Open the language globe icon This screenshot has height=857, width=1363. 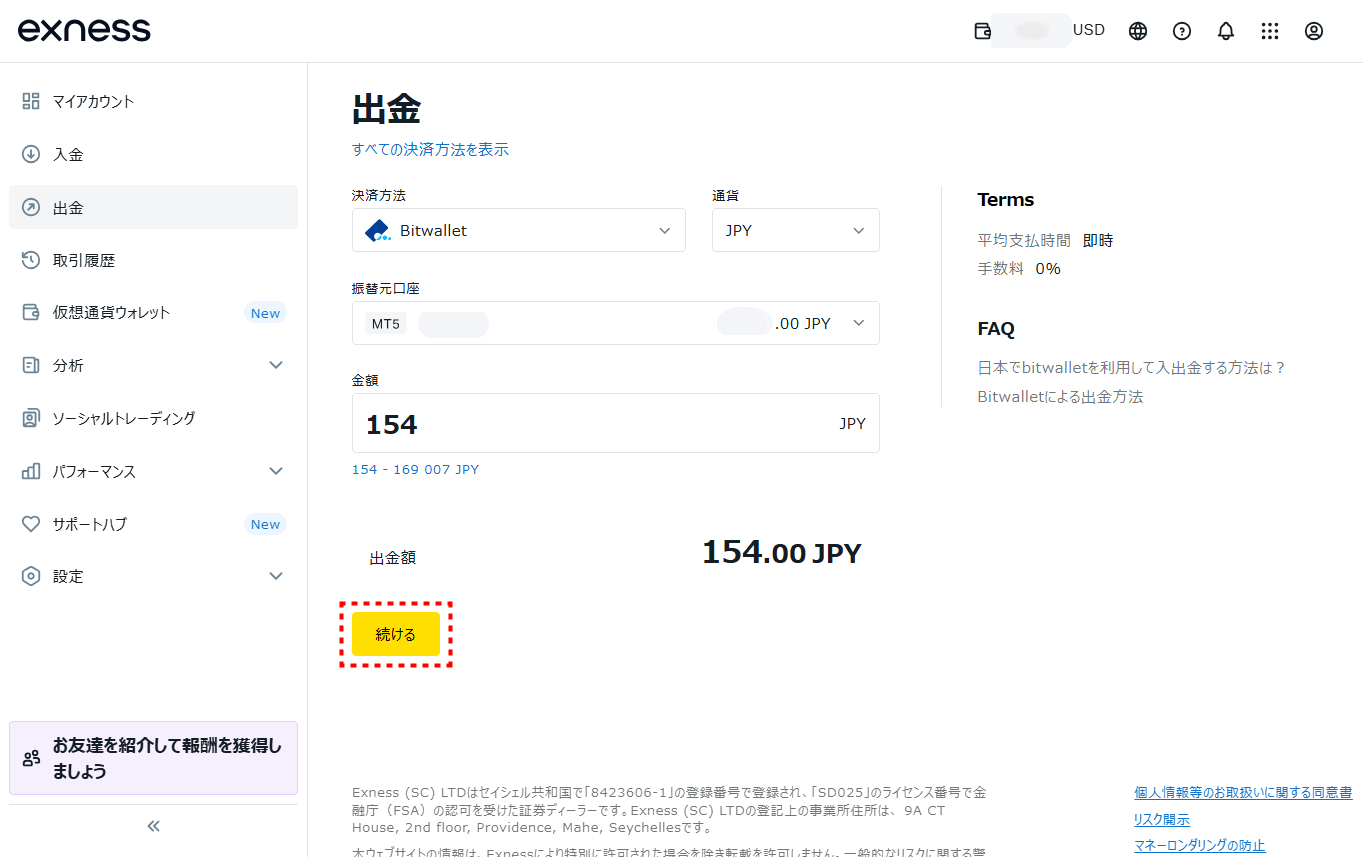(1138, 31)
